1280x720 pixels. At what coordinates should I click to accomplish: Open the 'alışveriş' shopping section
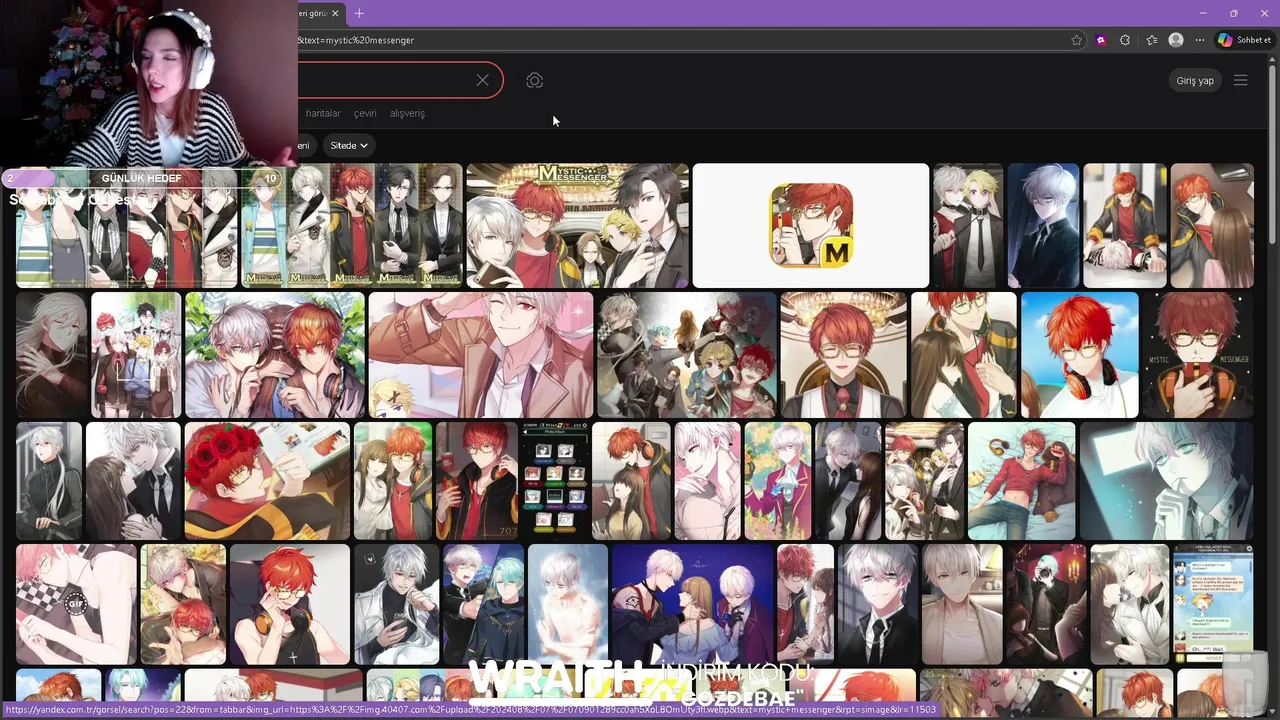(407, 113)
